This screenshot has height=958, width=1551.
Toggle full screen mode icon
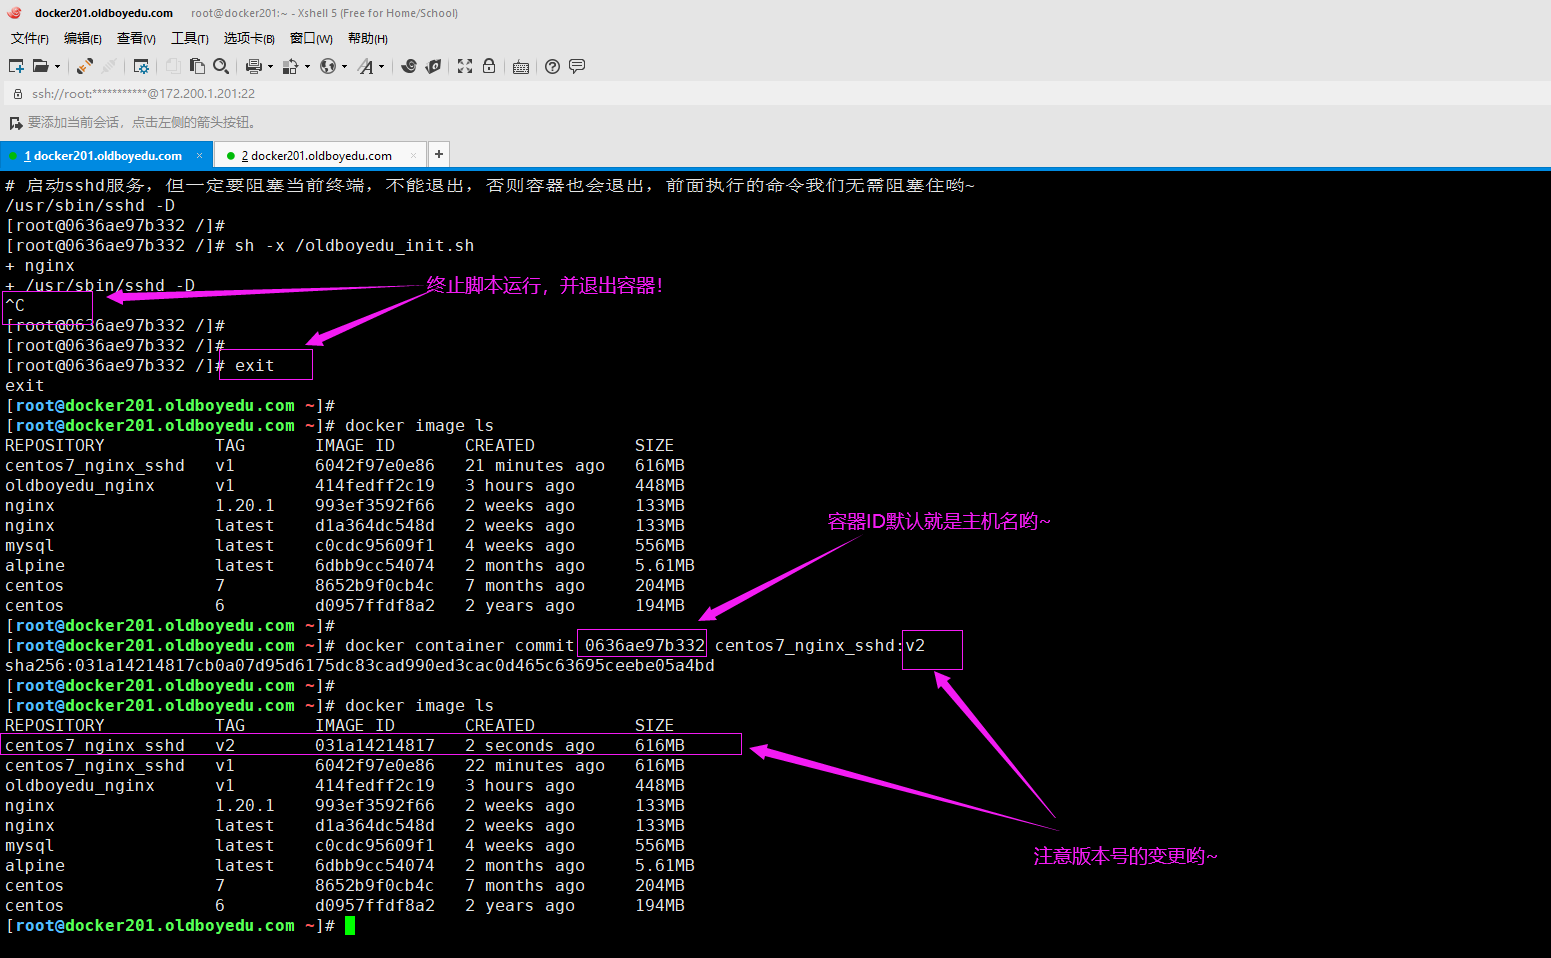[x=465, y=66]
